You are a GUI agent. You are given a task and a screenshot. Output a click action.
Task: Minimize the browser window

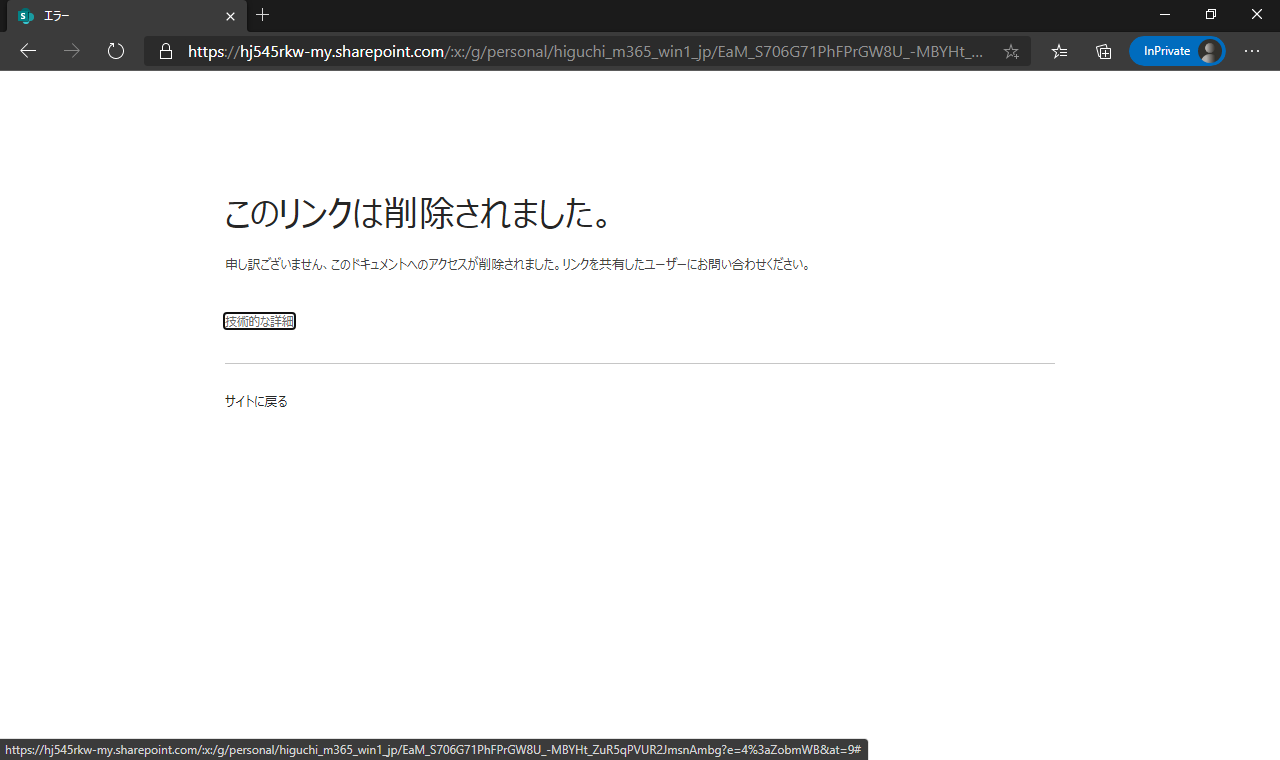1165,15
